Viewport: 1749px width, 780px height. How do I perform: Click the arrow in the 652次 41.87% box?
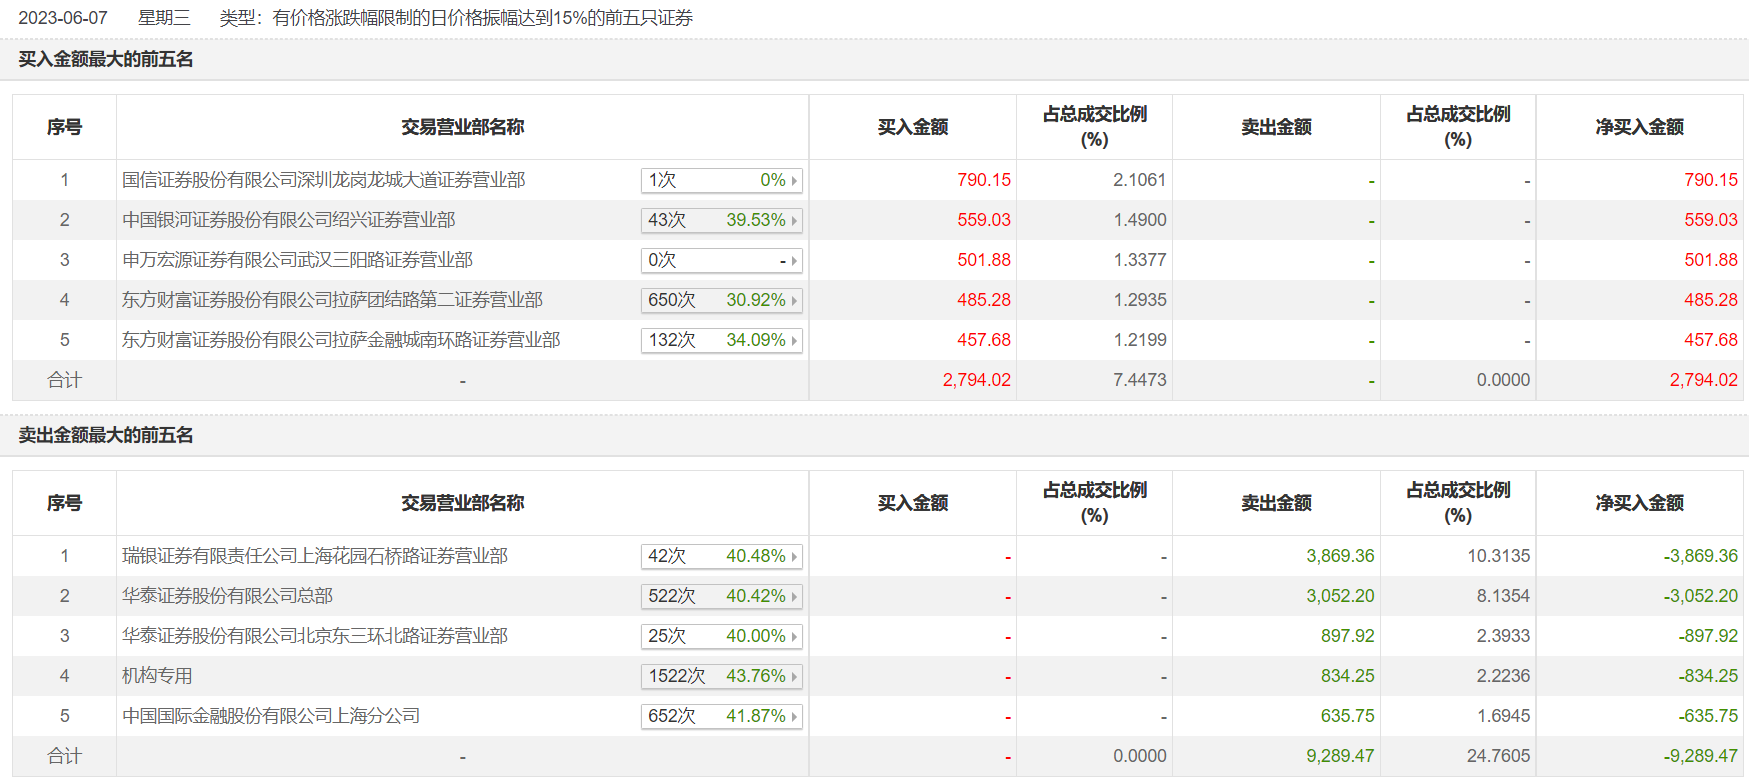tap(794, 717)
